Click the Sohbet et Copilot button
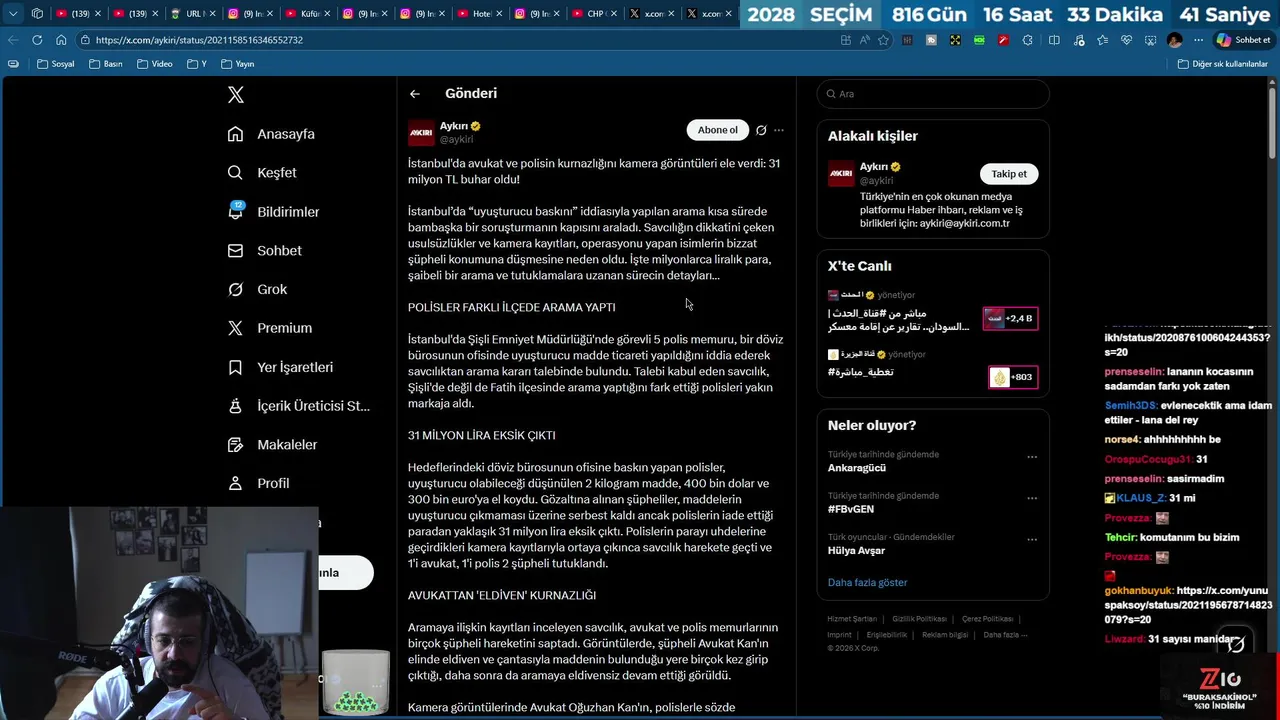 [1243, 40]
